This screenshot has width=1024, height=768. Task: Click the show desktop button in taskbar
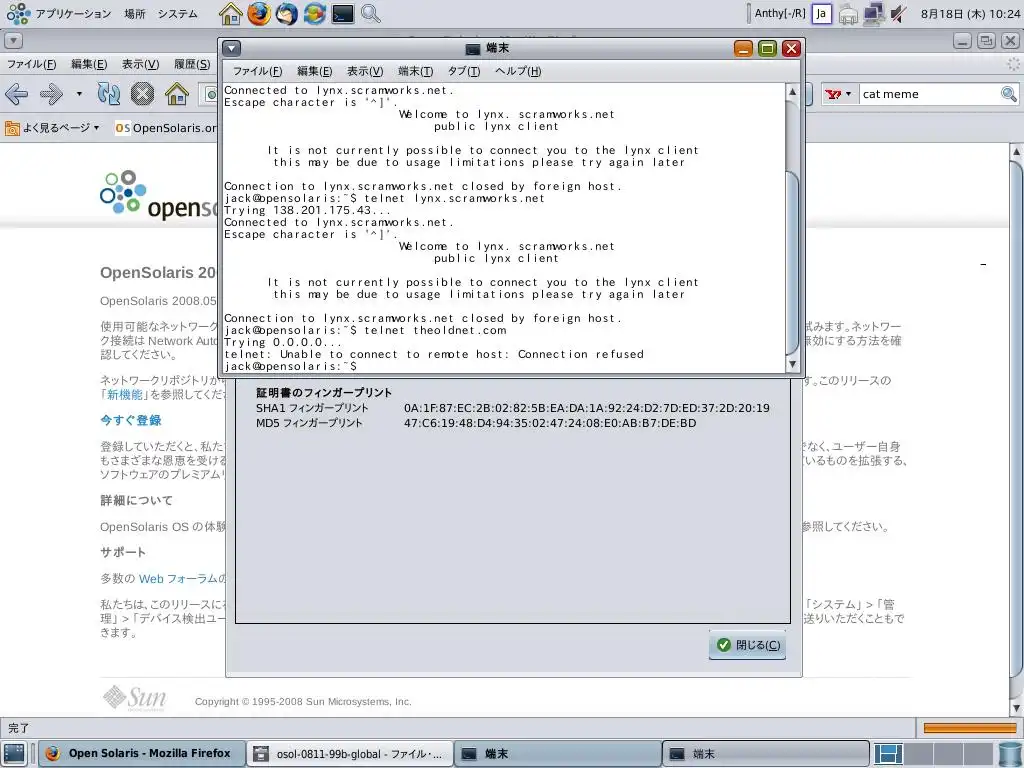point(14,754)
